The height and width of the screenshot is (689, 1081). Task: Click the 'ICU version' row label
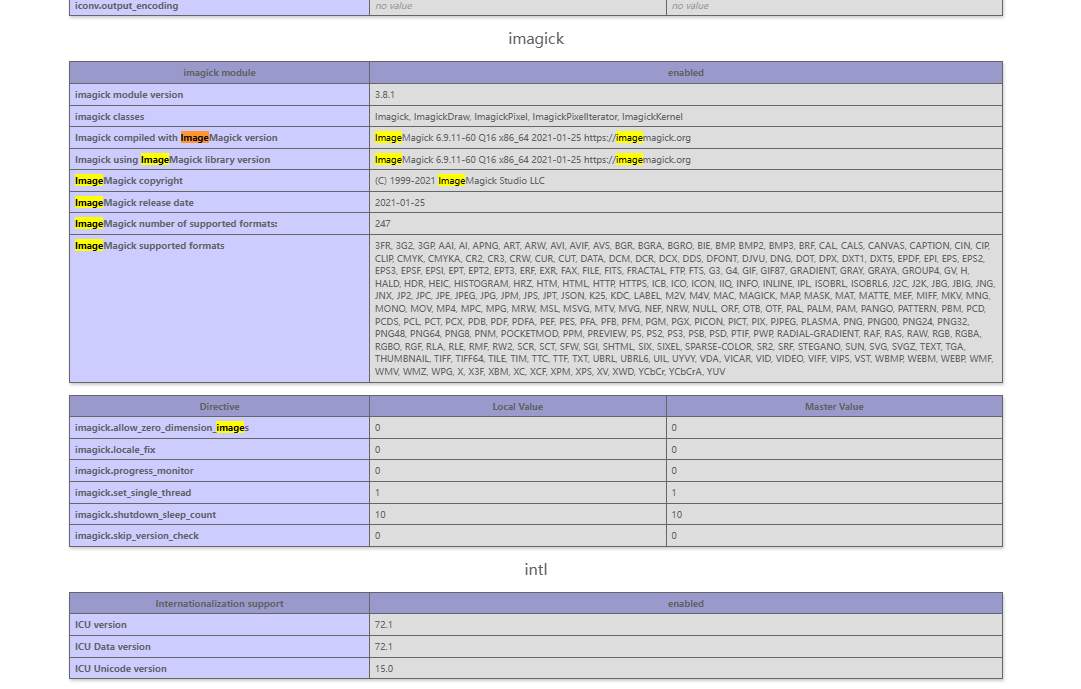tap(101, 625)
